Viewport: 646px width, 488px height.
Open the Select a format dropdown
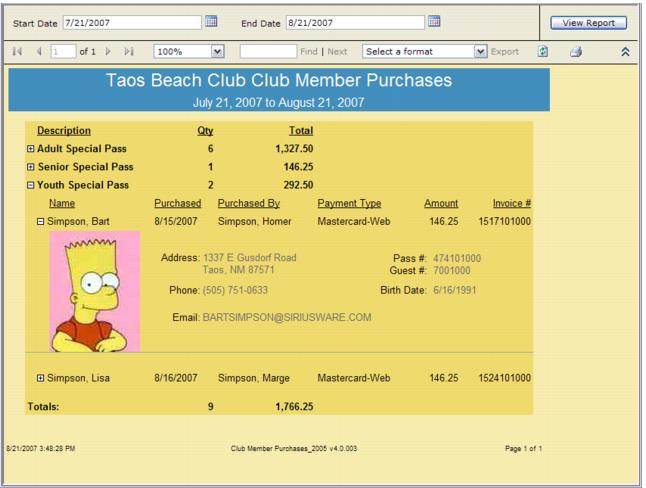481,48
